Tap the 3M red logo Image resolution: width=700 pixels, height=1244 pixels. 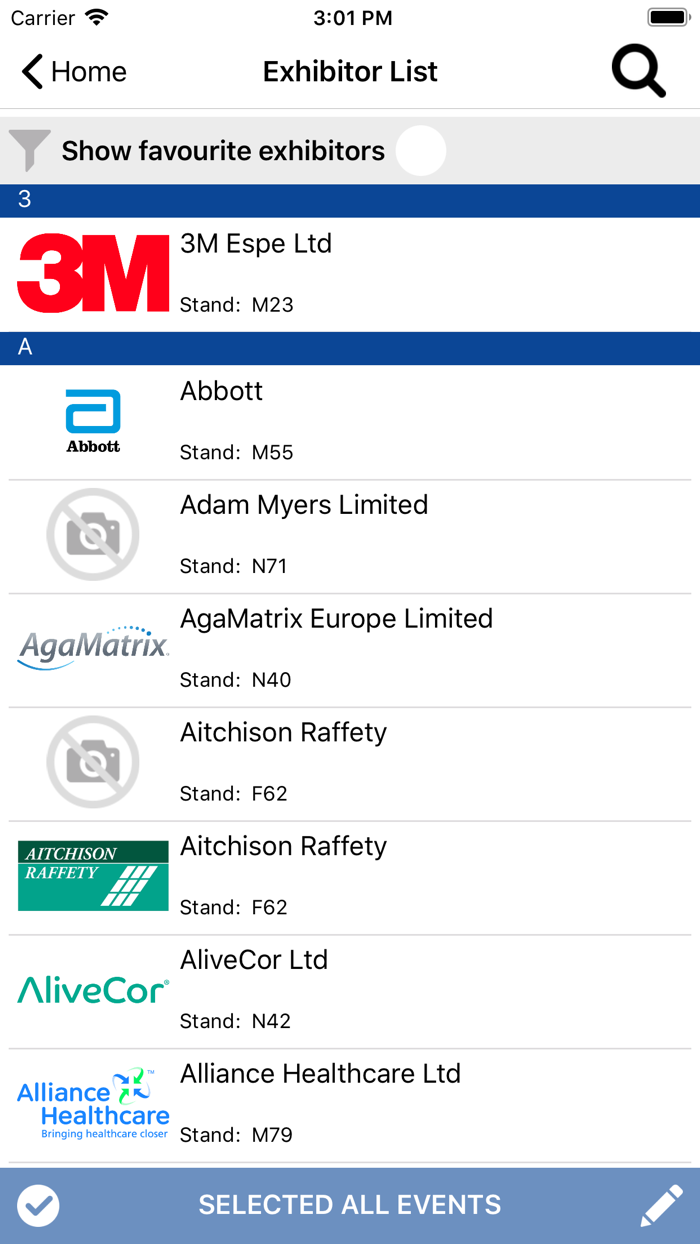point(93,274)
